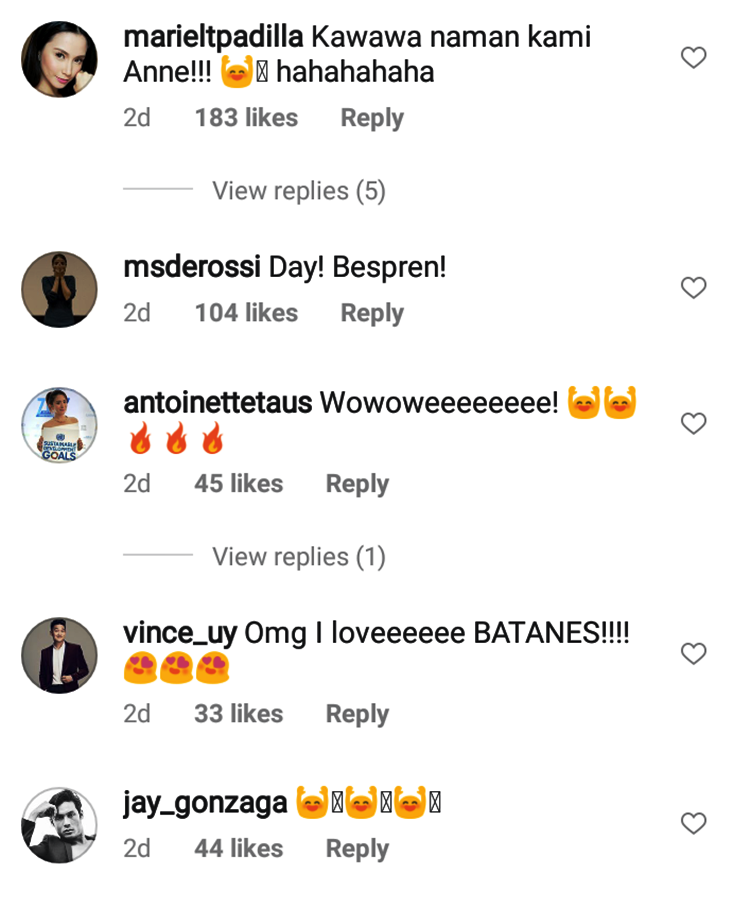Open vince_uy's profile avatar
This screenshot has width=750, height=909.
pos(60,655)
